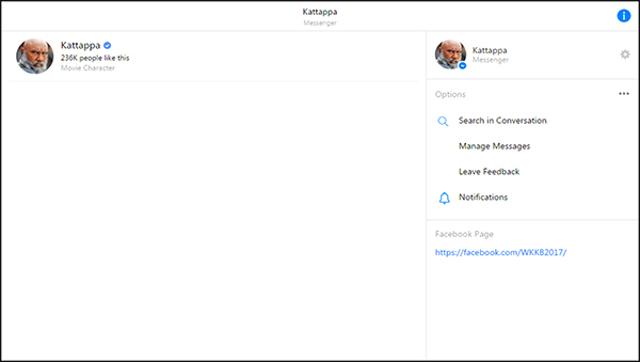640x362 pixels.
Task: Click "236K people like this" text
Action: 95,58
